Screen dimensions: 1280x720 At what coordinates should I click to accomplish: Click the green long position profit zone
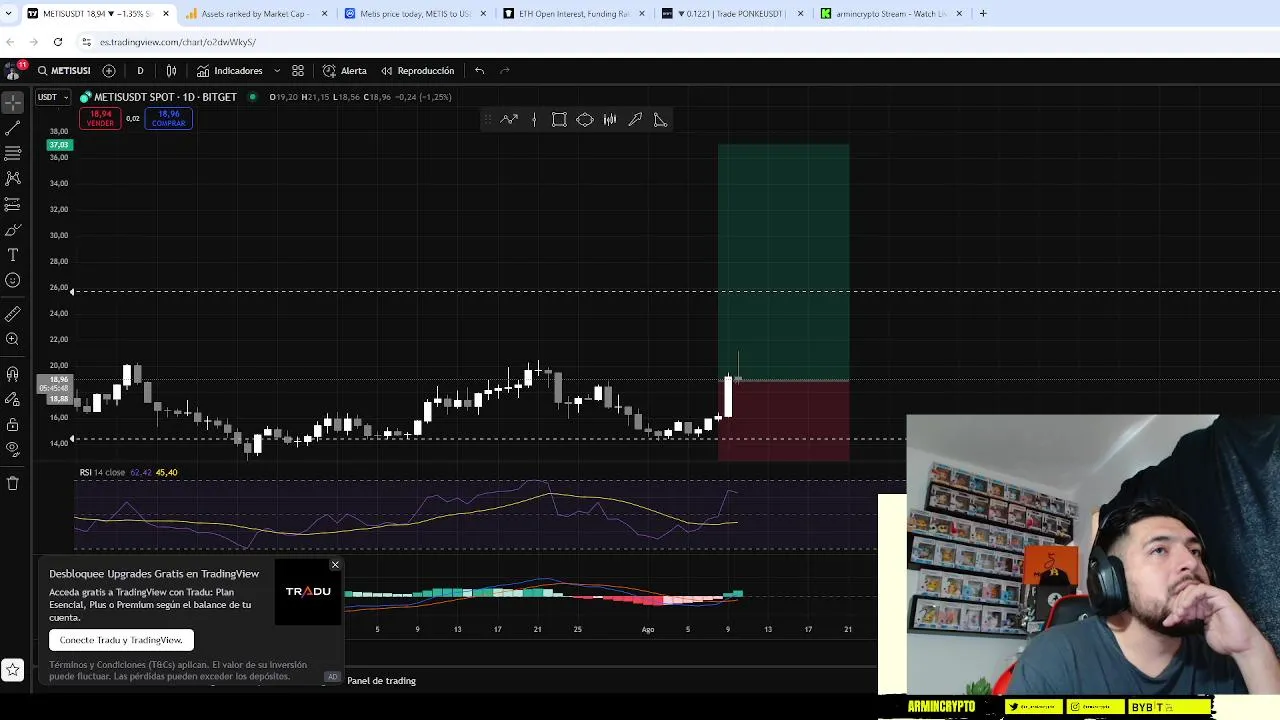[x=784, y=262]
